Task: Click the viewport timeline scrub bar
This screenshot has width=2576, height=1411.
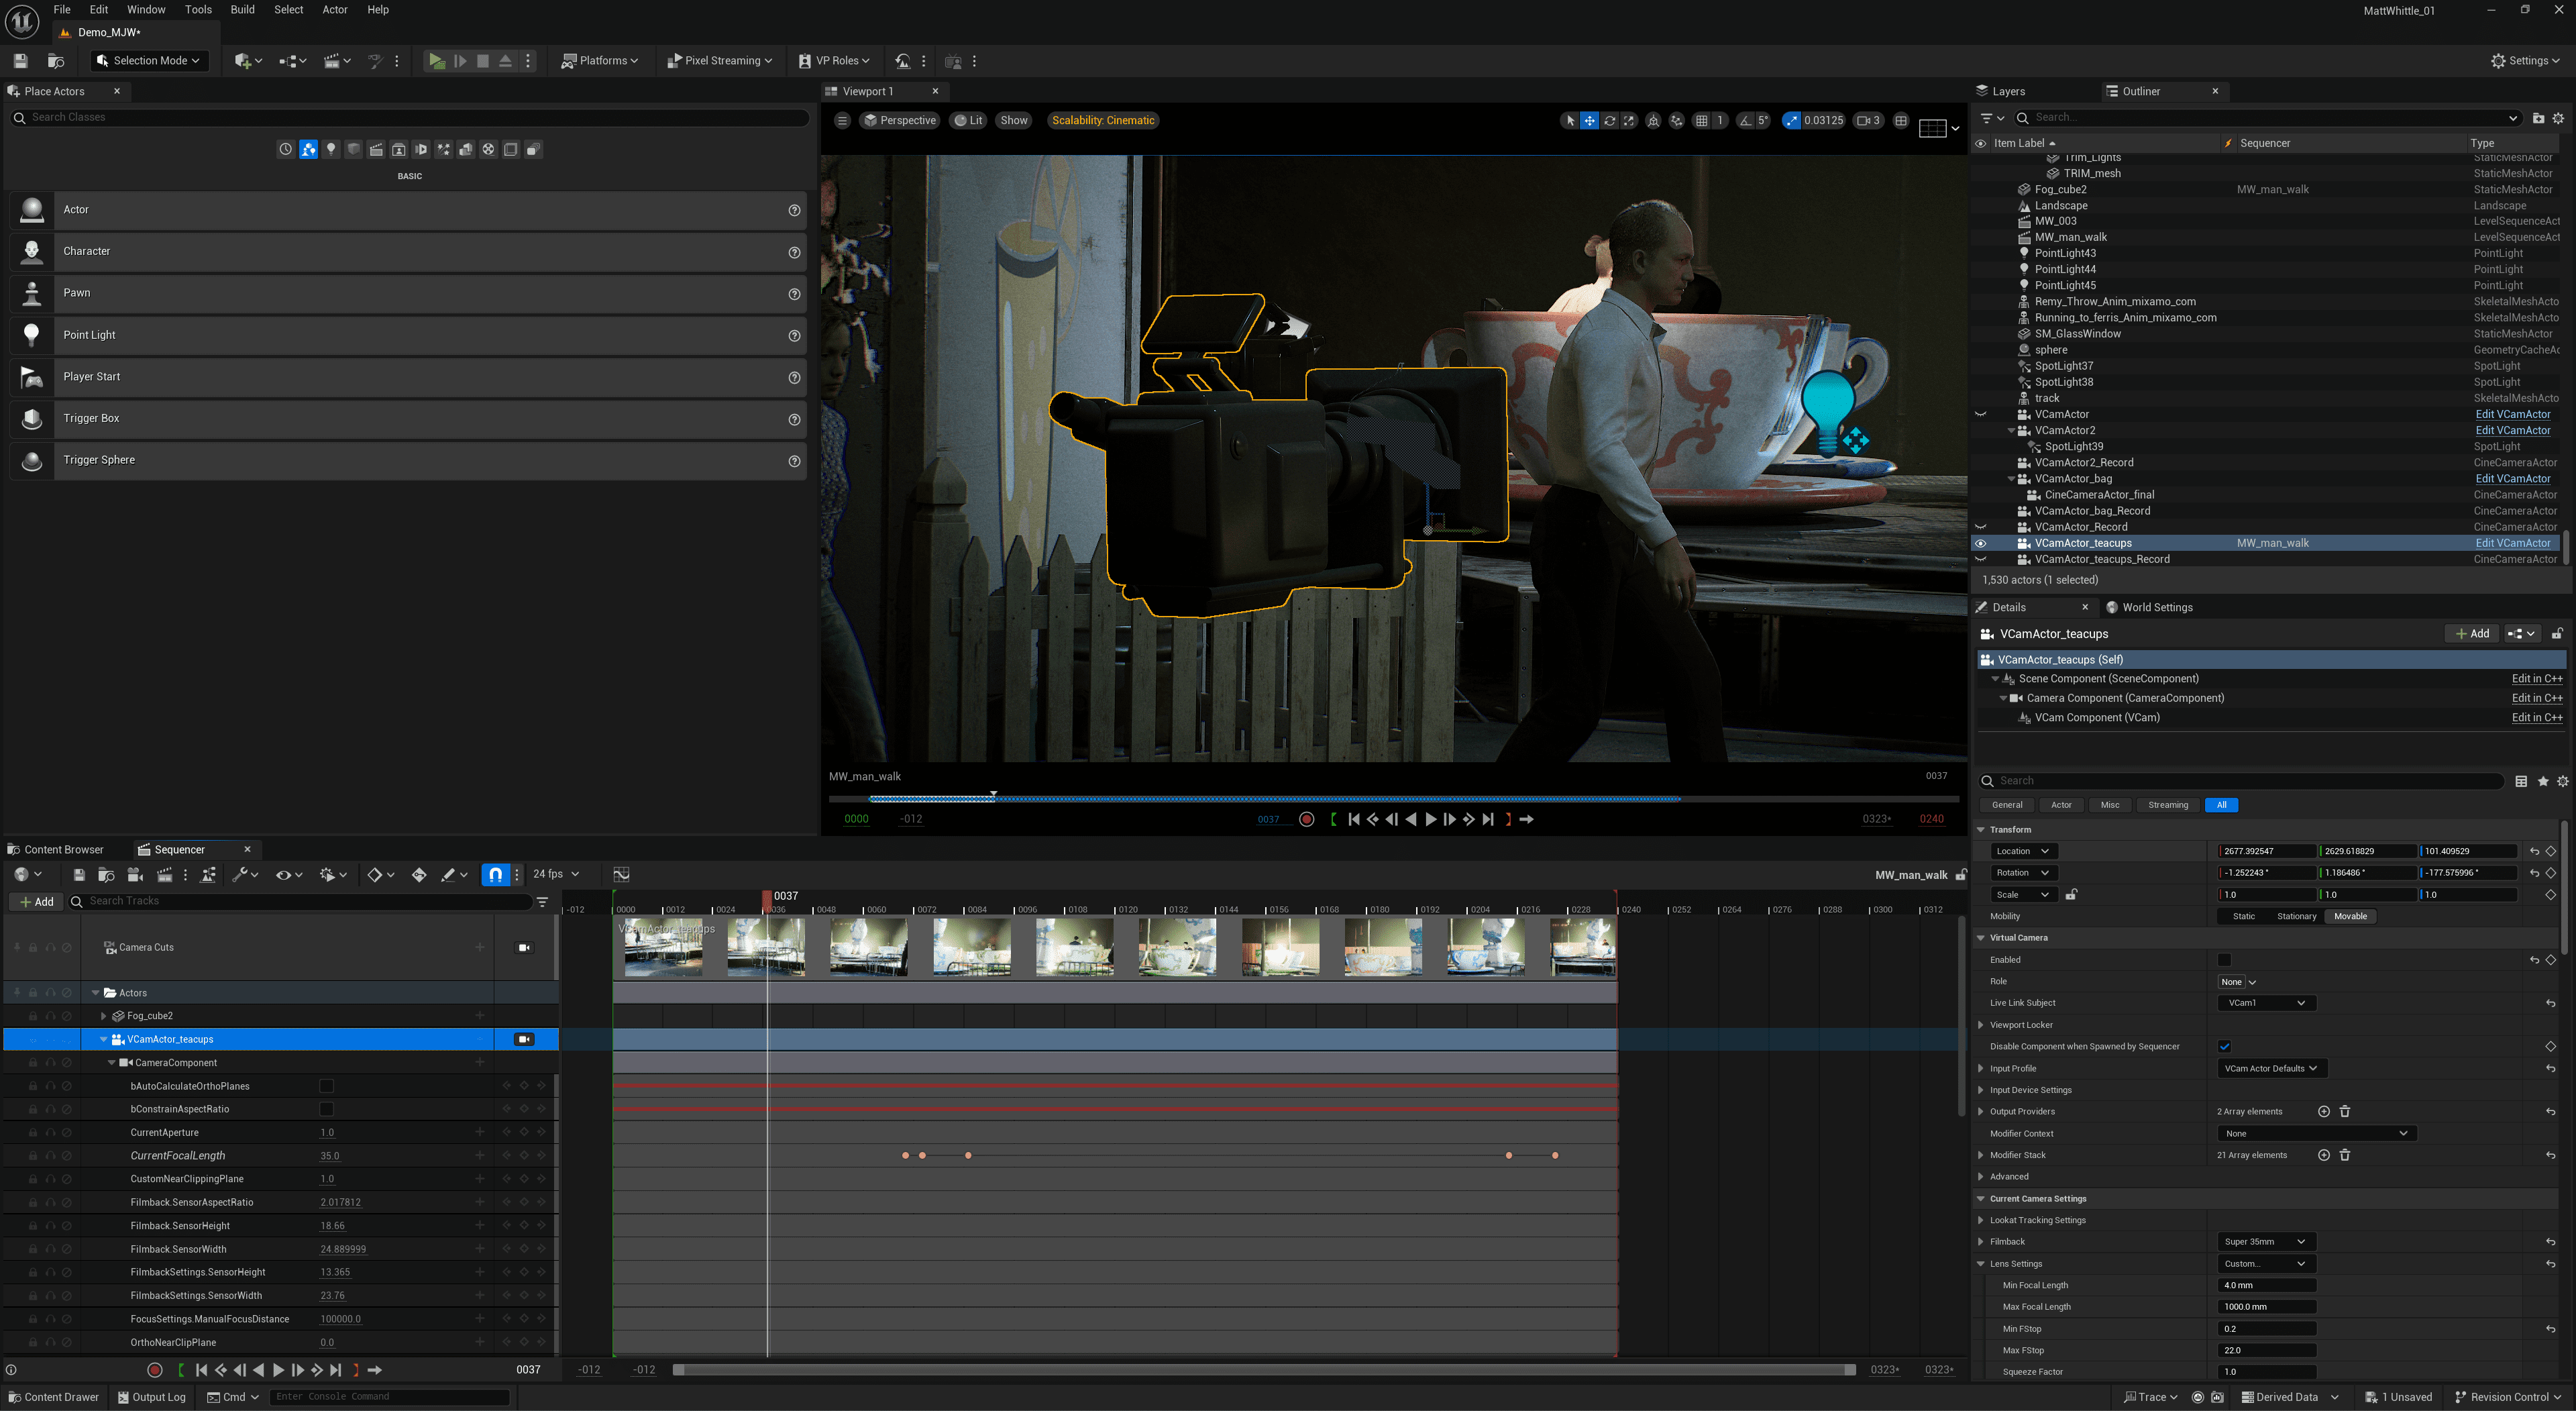Action: point(1300,799)
